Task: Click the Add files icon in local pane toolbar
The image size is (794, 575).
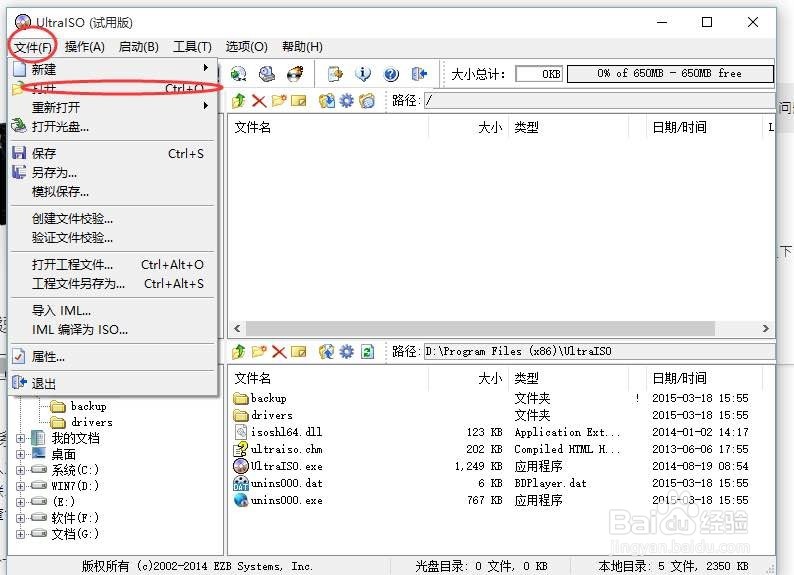Action: [x=327, y=351]
